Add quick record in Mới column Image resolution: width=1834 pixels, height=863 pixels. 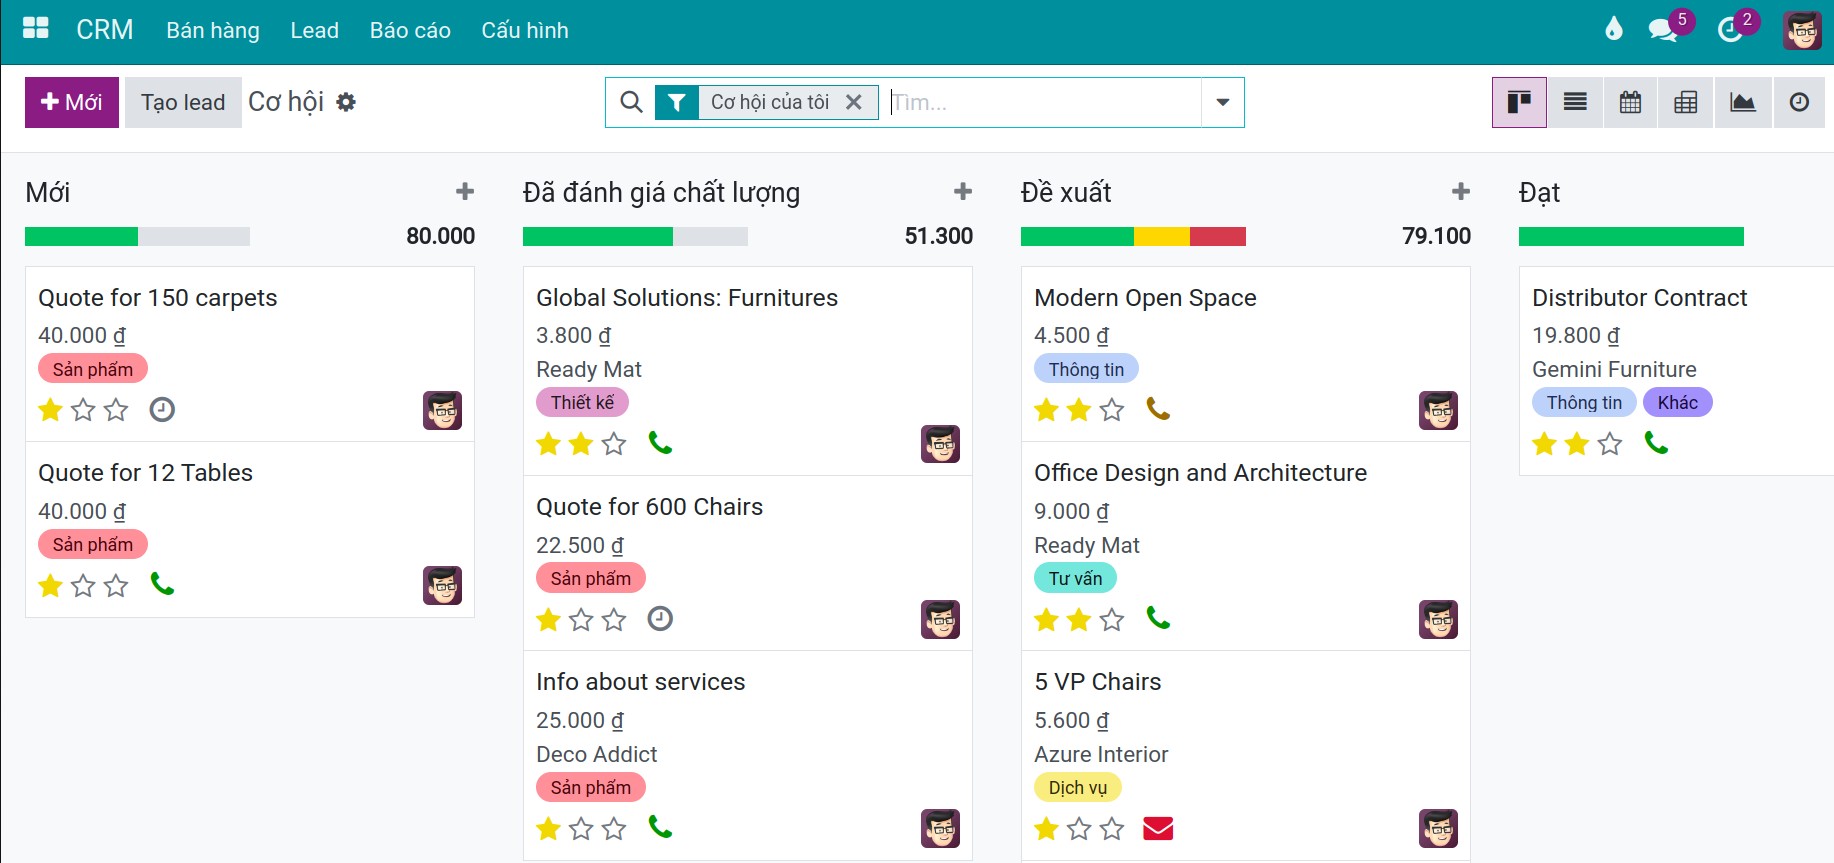click(465, 191)
